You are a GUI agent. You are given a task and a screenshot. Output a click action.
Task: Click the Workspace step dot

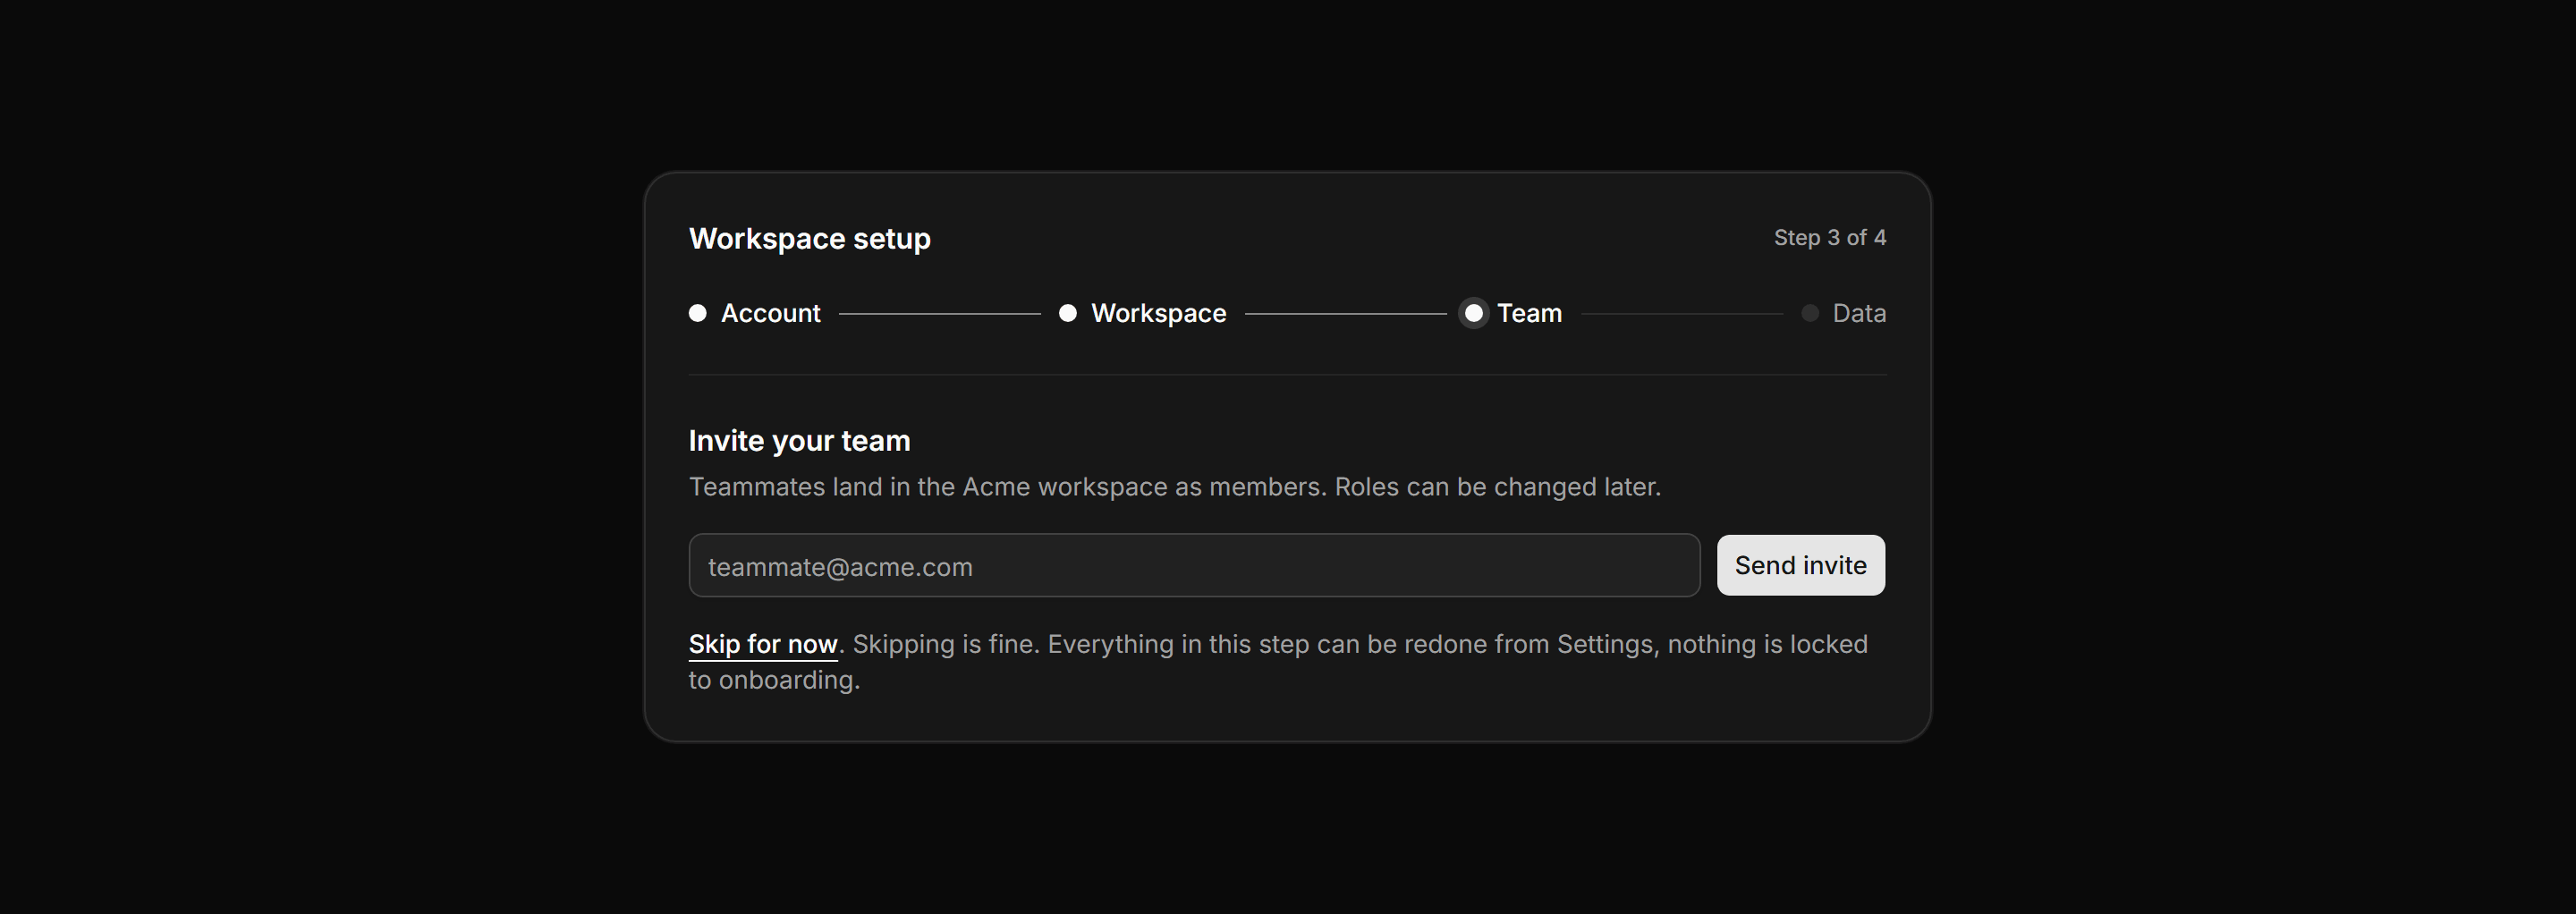coord(1068,313)
